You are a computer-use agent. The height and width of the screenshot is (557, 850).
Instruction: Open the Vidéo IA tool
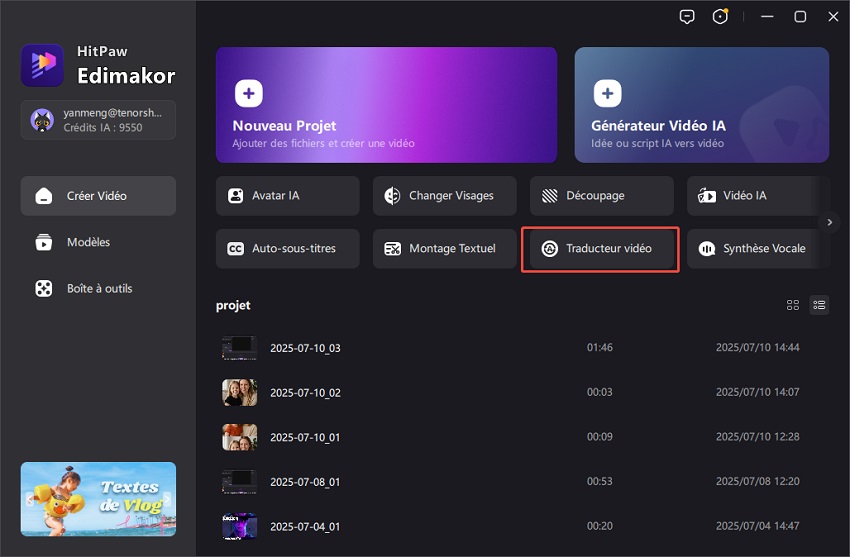coord(757,196)
